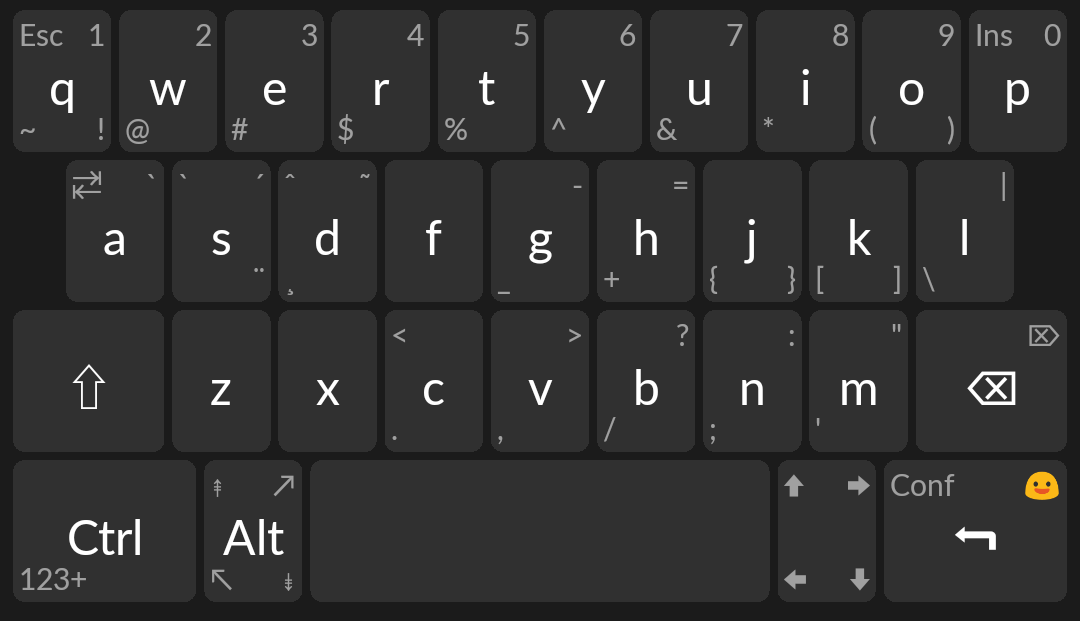Tap the p key with Ins label
This screenshot has width=1080, height=621.
click(1018, 81)
